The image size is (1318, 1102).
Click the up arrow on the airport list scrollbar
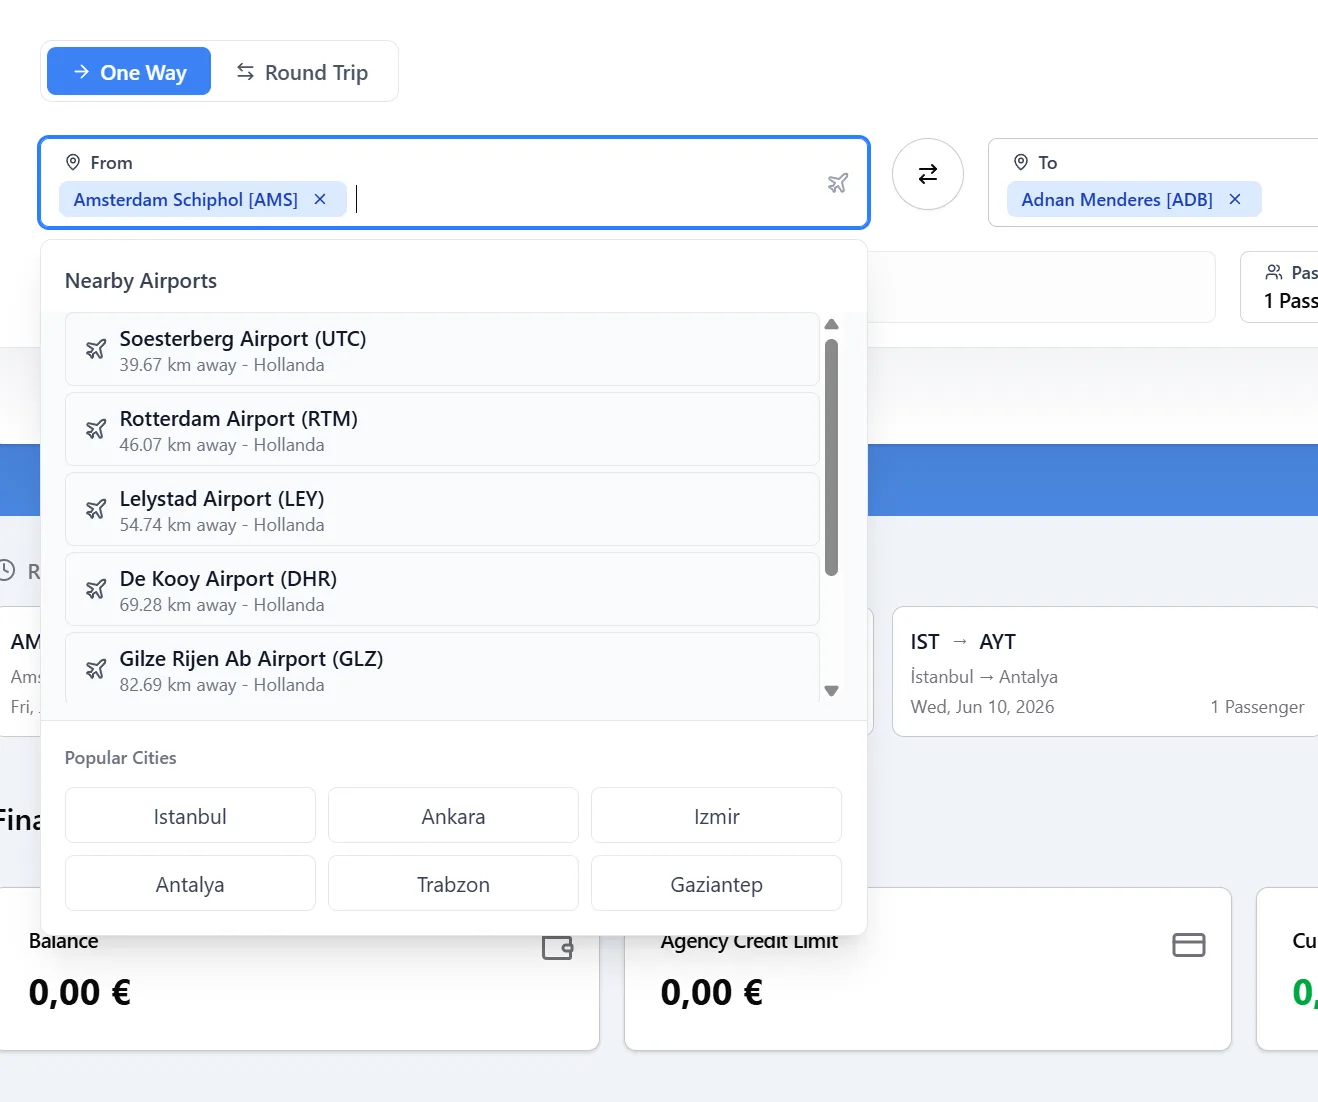831,324
